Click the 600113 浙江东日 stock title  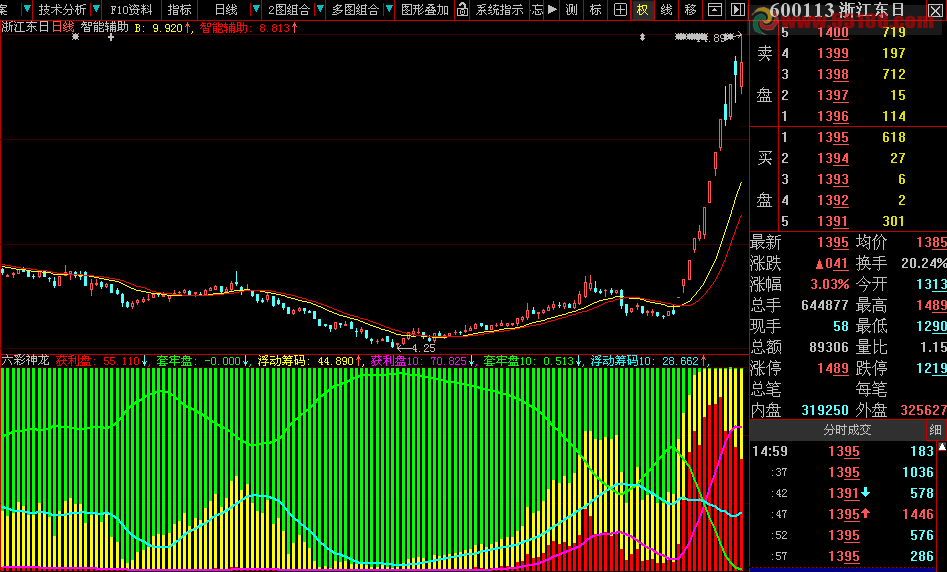tap(838, 10)
